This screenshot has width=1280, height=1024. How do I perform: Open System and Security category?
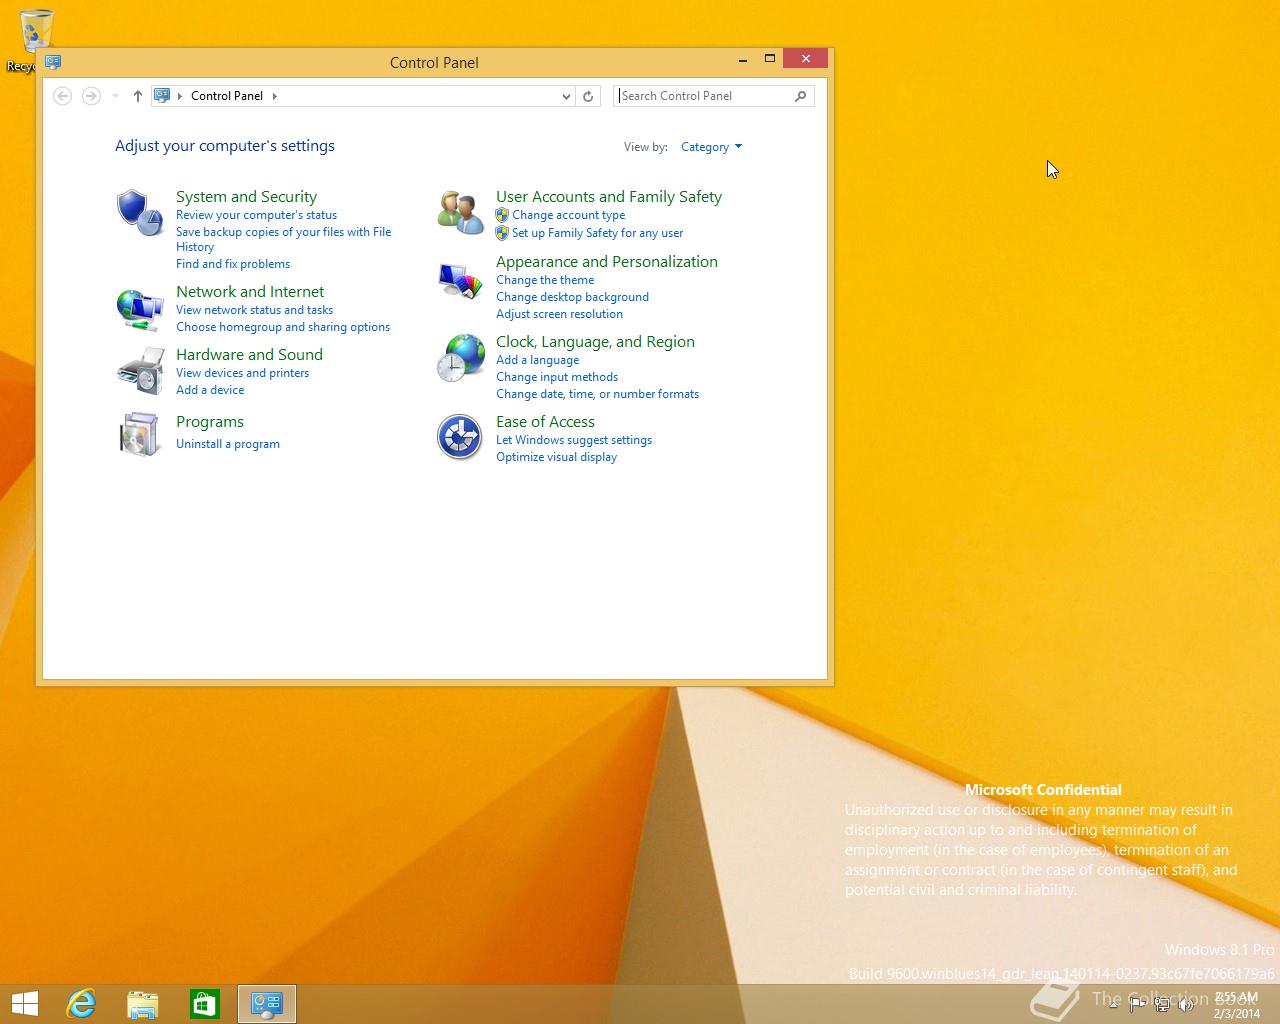coord(246,197)
